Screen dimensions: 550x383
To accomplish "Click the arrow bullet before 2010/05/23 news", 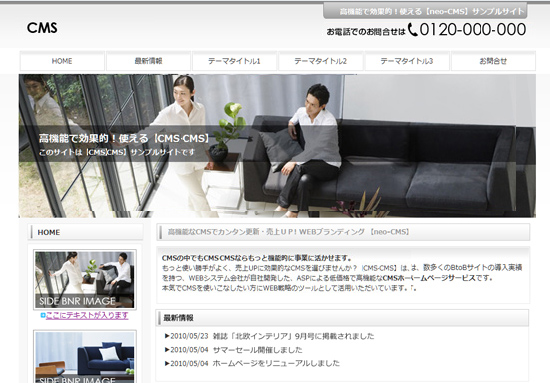I will point(167,336).
